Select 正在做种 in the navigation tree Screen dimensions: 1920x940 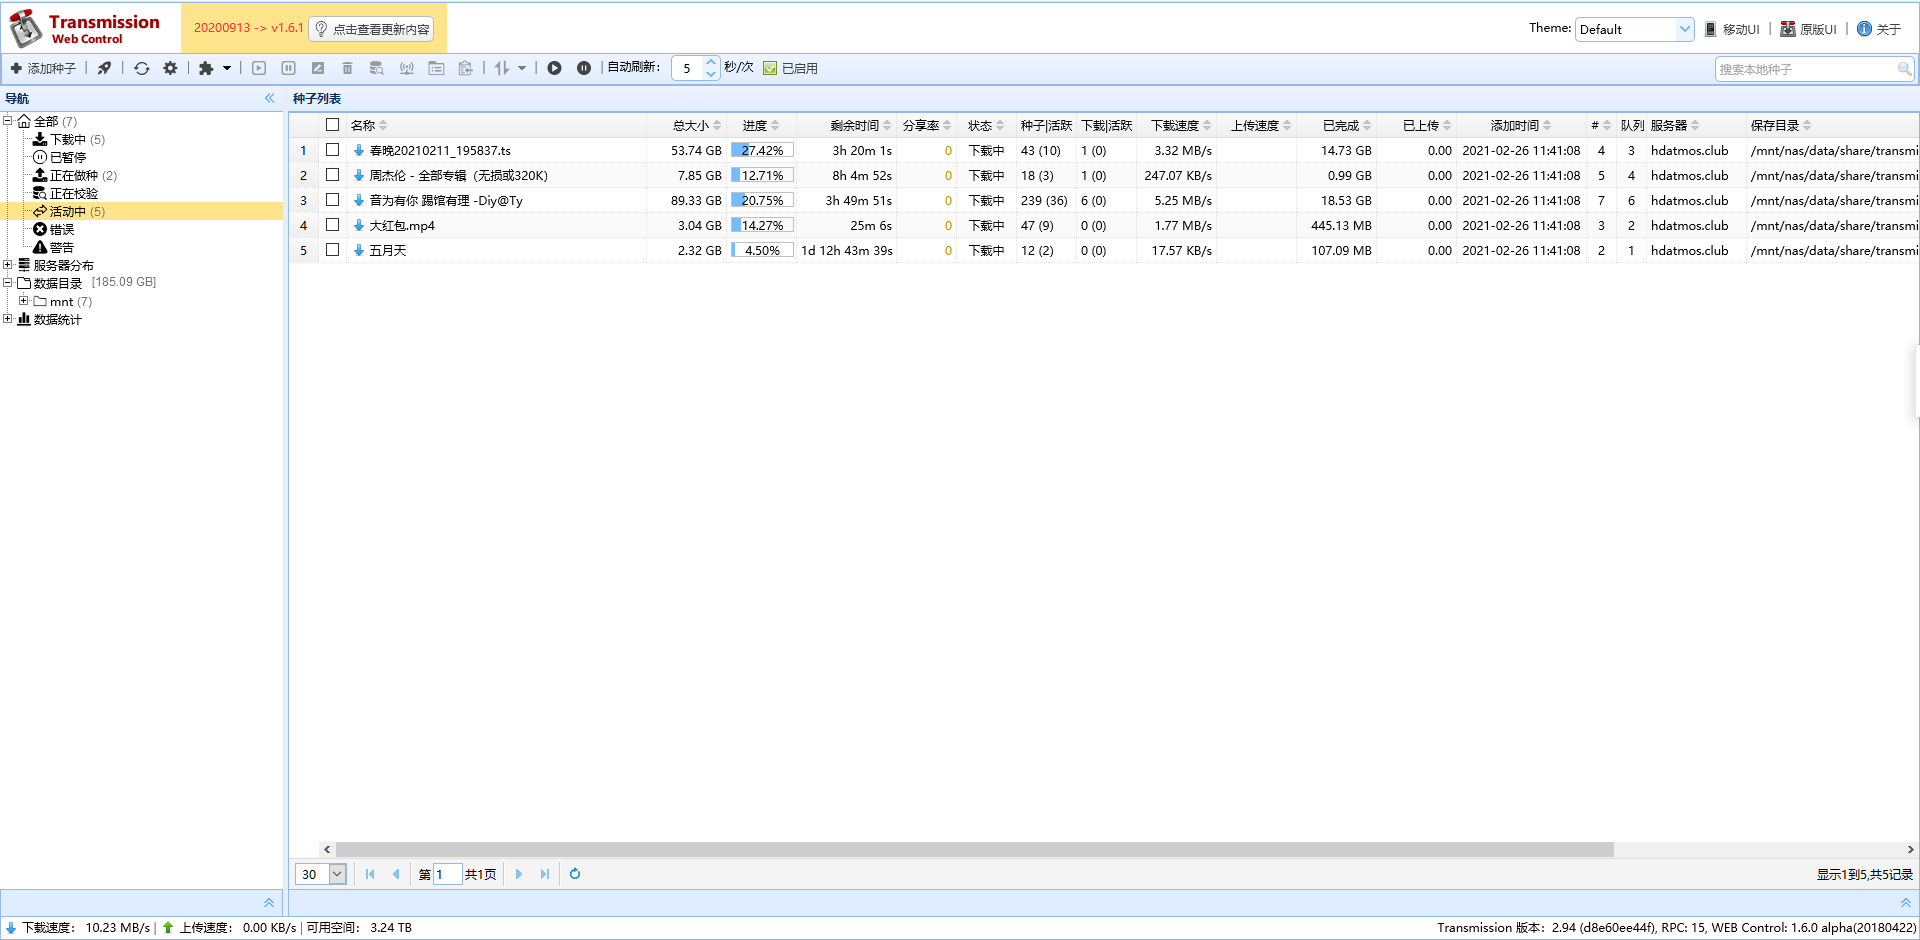click(74, 175)
